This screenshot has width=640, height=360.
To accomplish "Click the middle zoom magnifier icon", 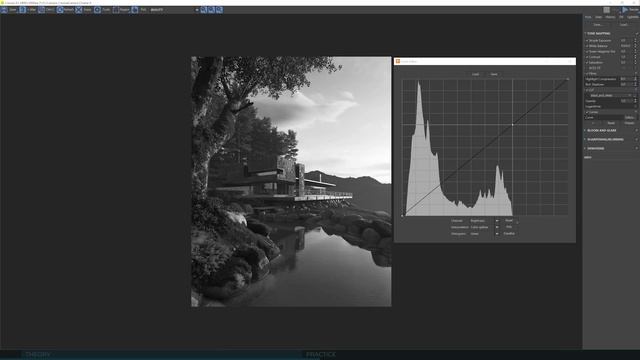I will [x=211, y=10].
